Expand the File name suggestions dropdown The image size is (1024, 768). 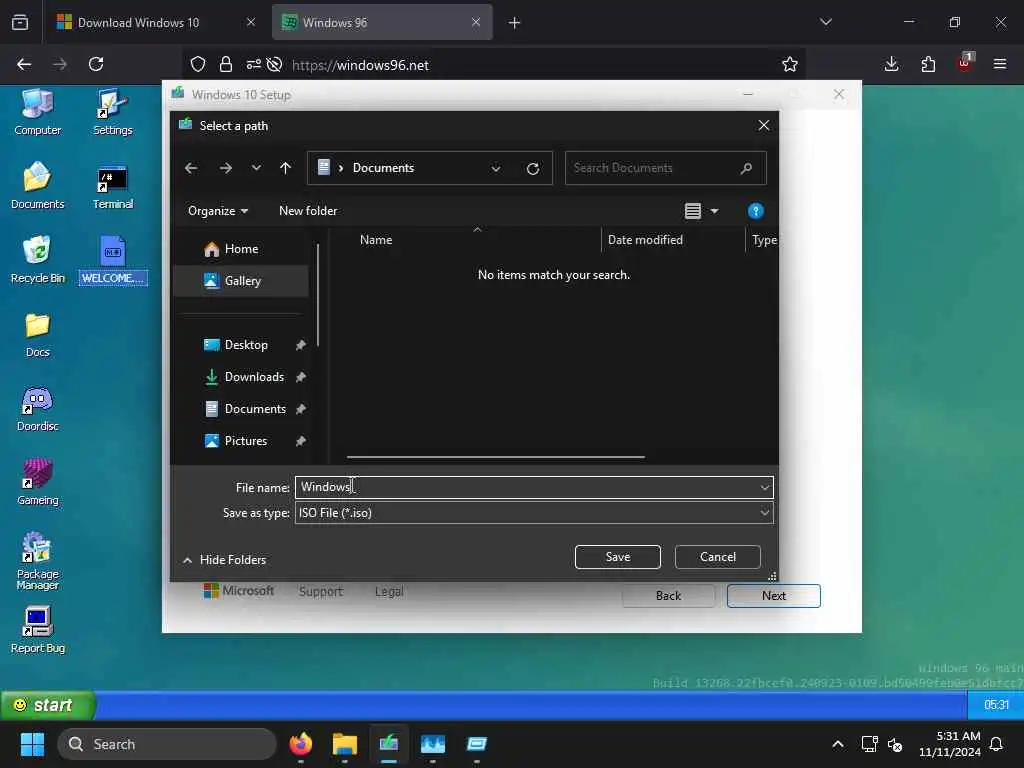(x=764, y=488)
